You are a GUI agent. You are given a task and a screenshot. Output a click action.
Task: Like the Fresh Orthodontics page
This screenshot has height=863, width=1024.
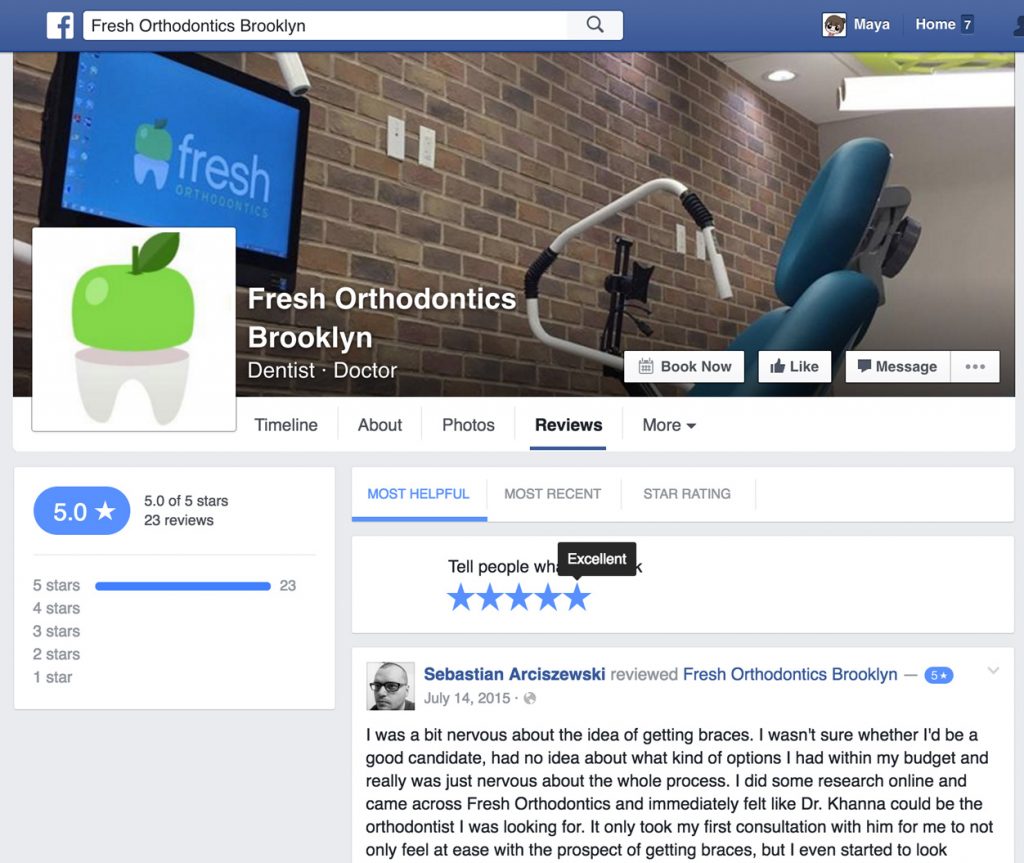(794, 366)
